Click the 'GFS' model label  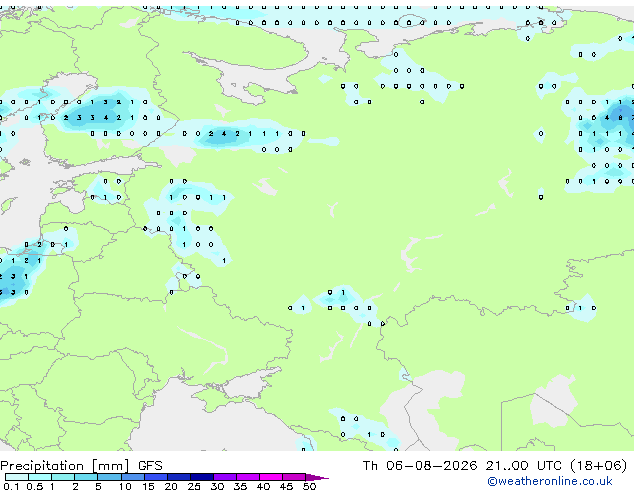tap(150, 466)
